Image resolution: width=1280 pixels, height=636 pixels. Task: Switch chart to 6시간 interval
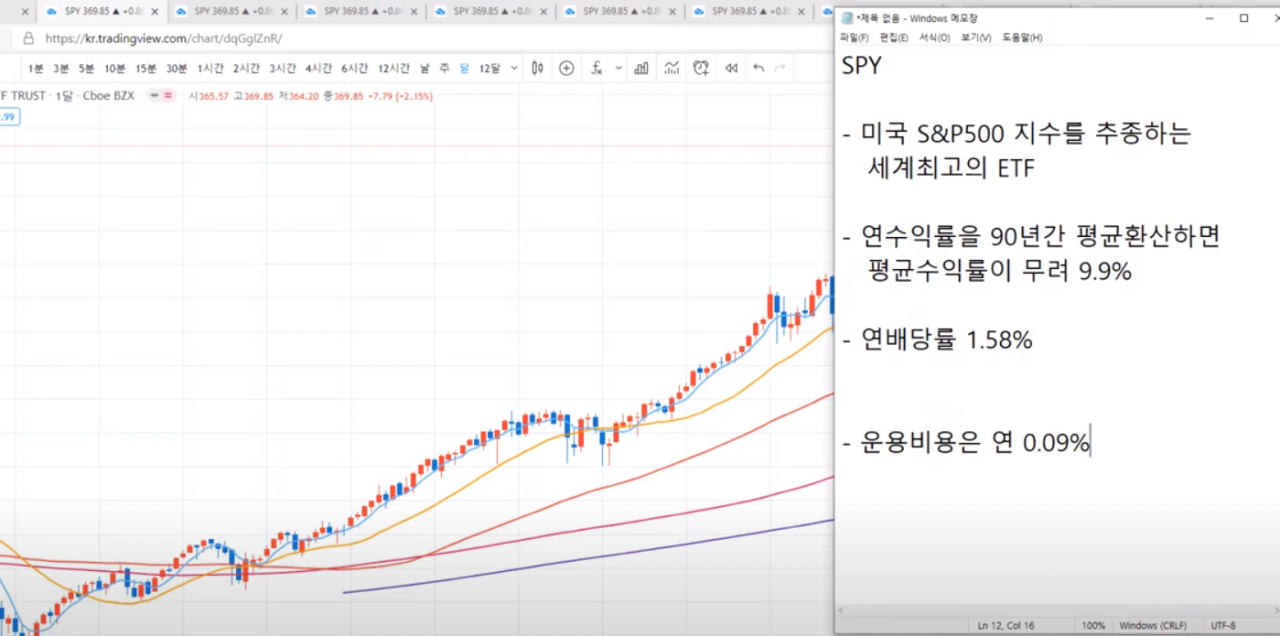click(x=355, y=68)
